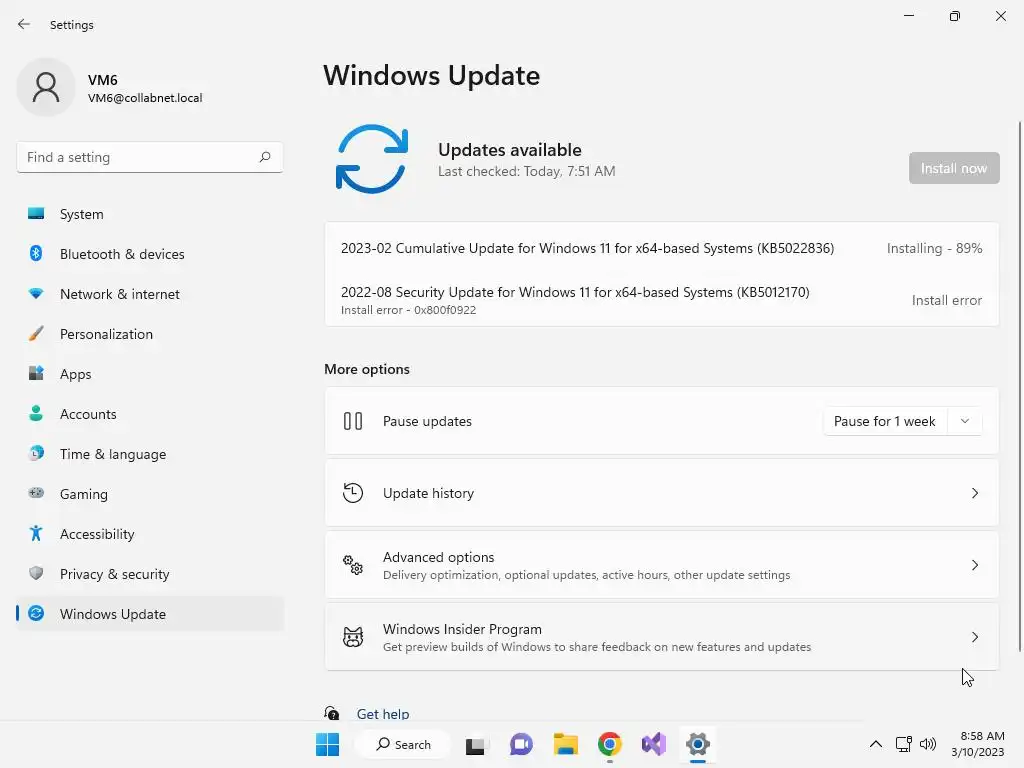Open Bluetooth & devices settings
This screenshot has width=1024, height=768.
coord(150,254)
